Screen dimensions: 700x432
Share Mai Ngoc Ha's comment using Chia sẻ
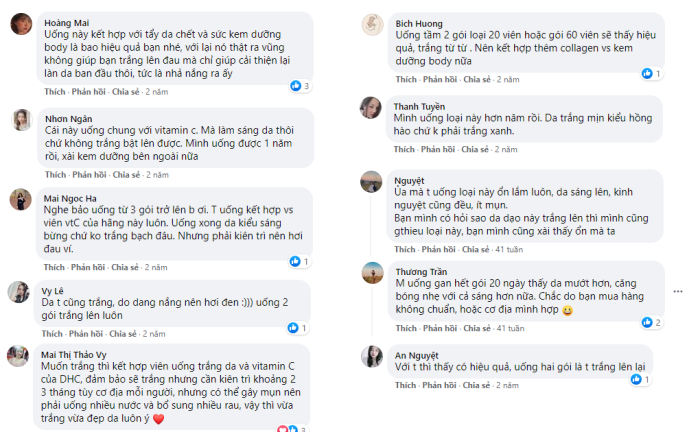[x=125, y=268]
